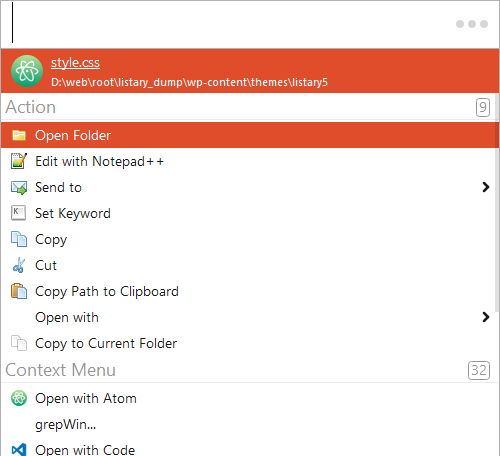
Task: Click the Atom icon beside style.css
Action: pos(27,71)
